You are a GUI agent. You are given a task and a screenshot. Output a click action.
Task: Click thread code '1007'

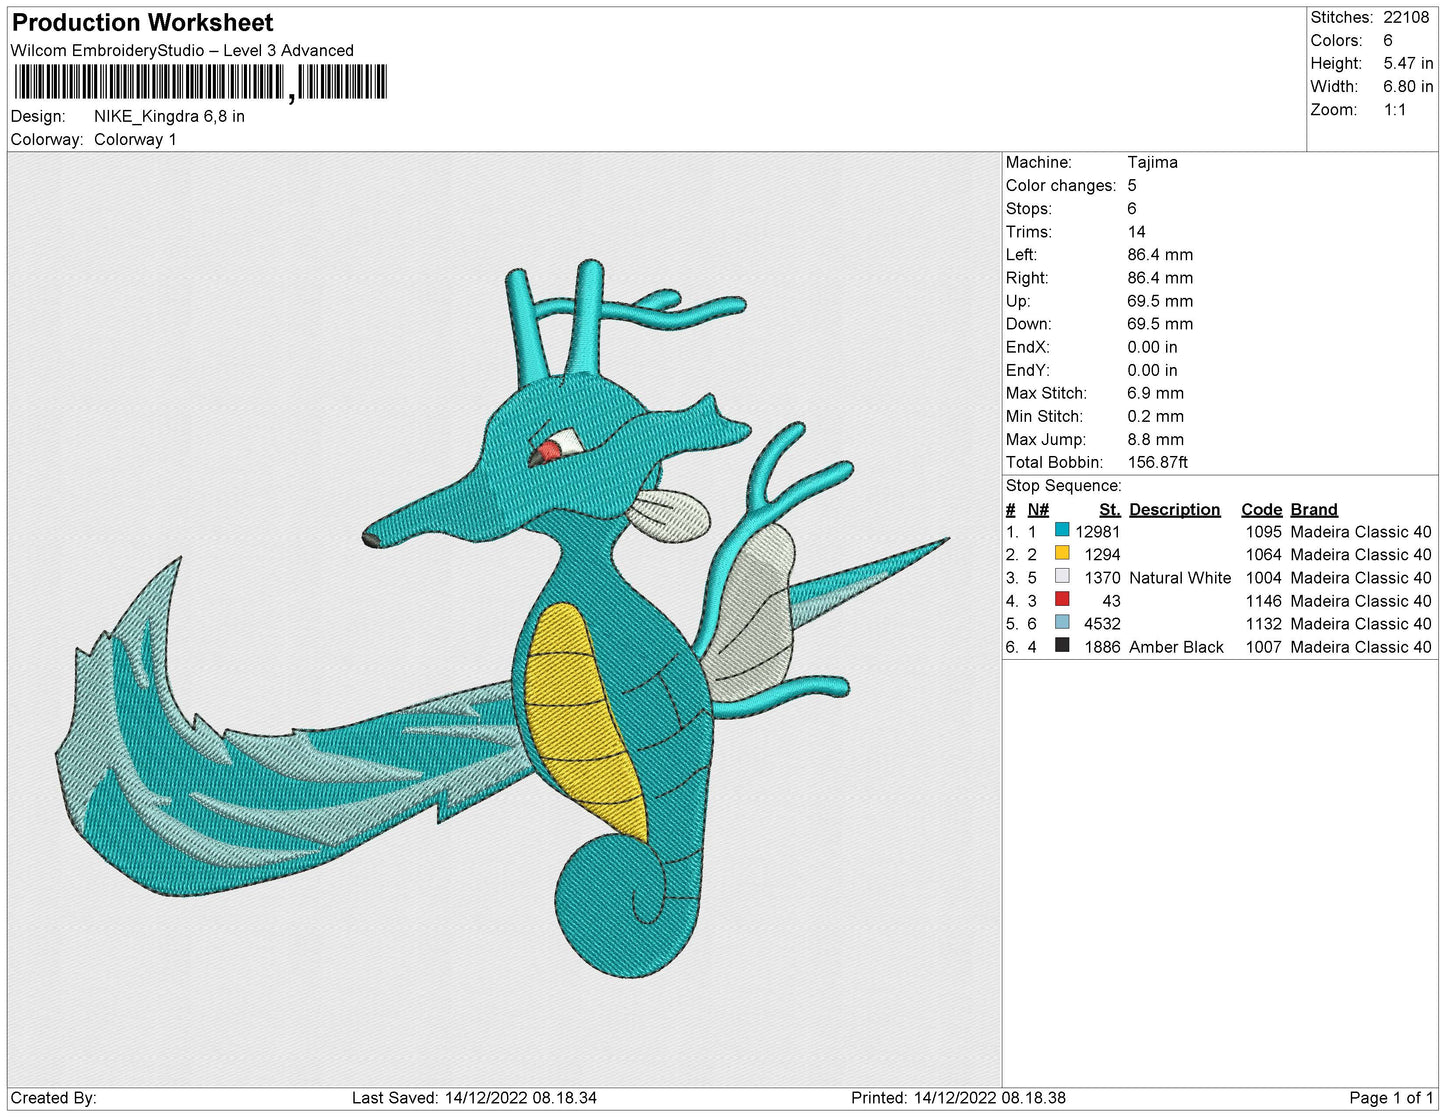[x=1263, y=647]
